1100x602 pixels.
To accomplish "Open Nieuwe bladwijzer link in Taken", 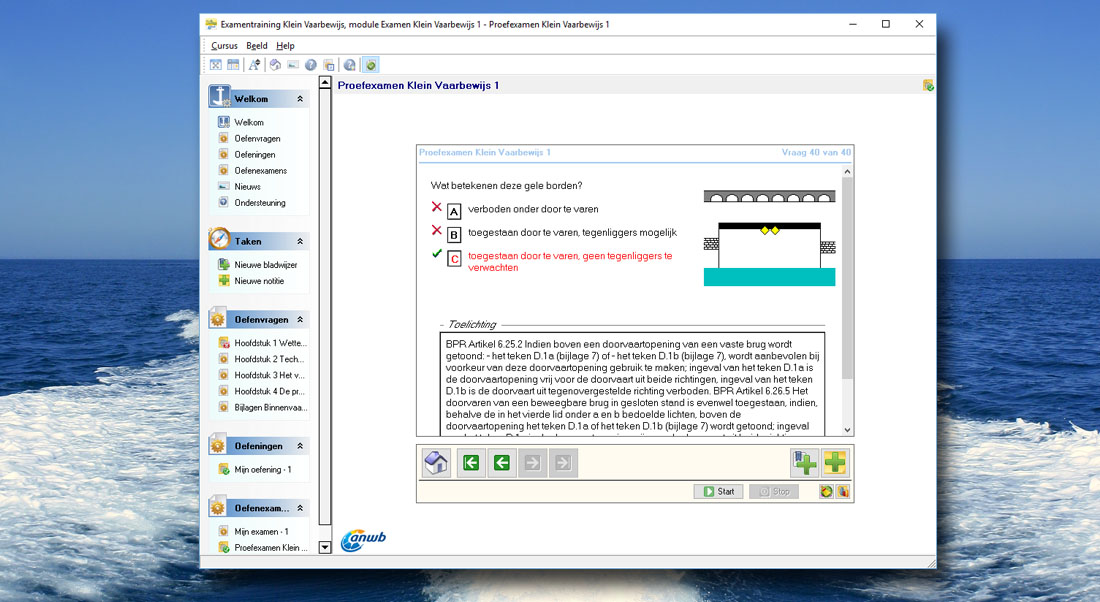I will pyautogui.click(x=265, y=265).
